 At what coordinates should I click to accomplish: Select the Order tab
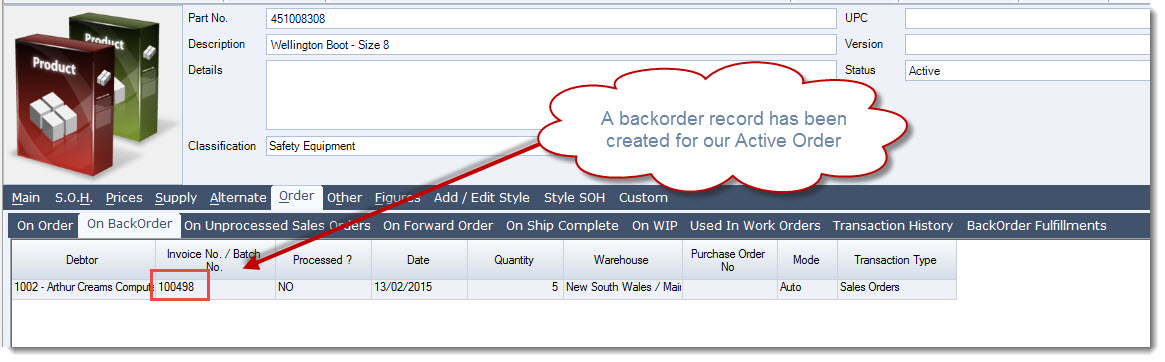tap(296, 197)
